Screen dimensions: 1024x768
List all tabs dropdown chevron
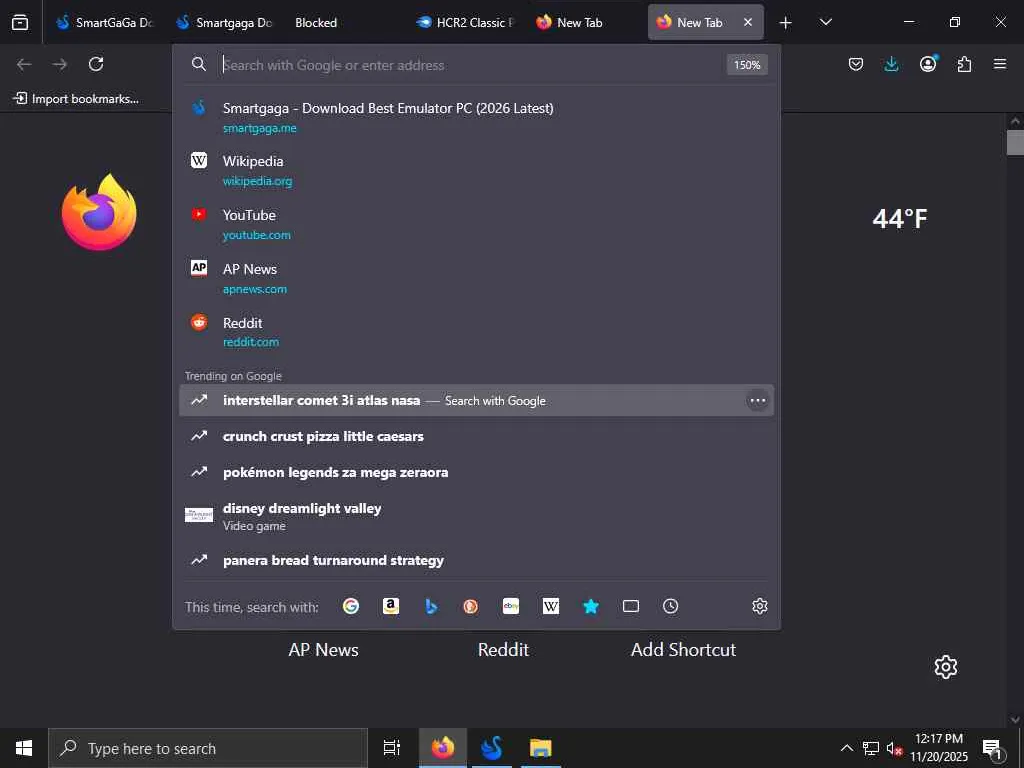coord(825,22)
